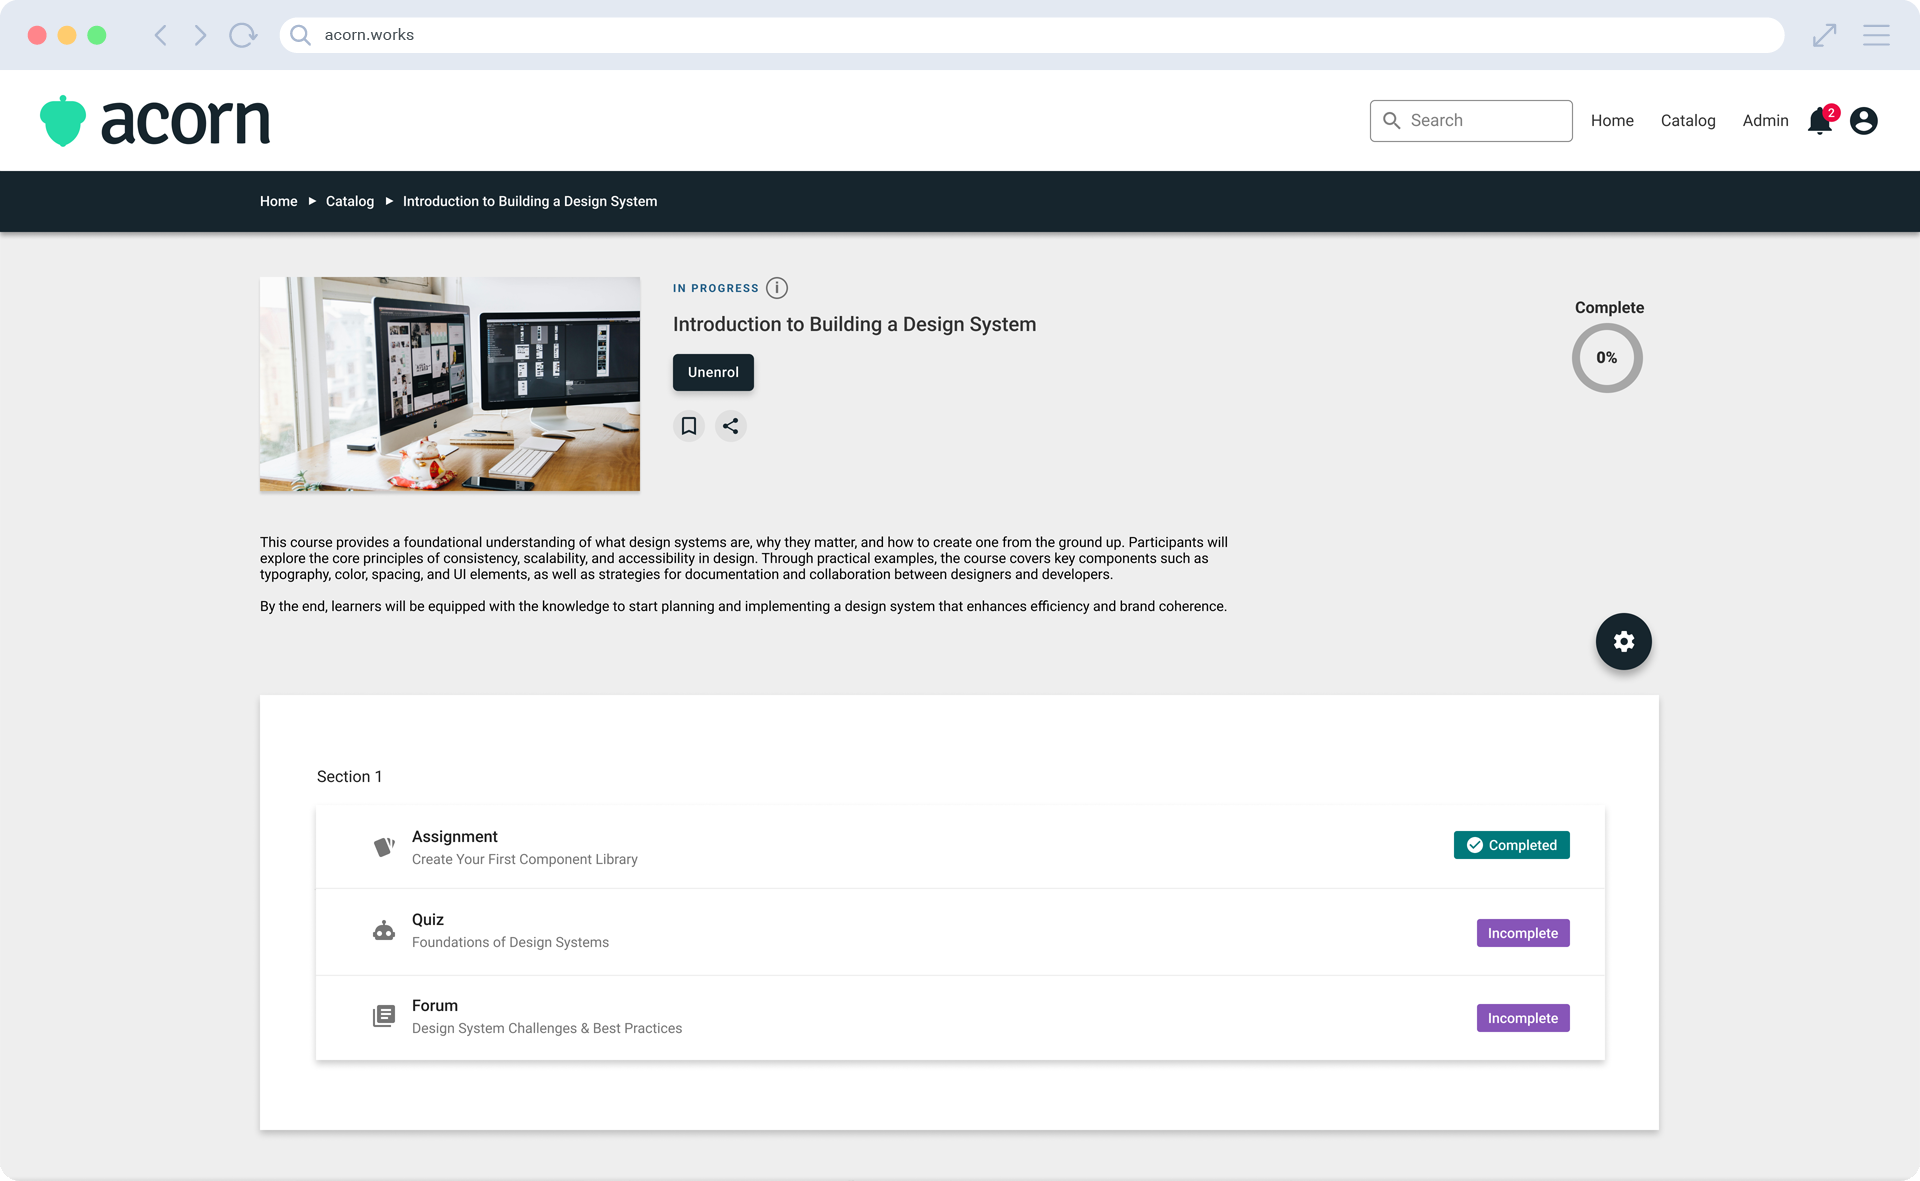Click the Unenrol button

(x=713, y=372)
